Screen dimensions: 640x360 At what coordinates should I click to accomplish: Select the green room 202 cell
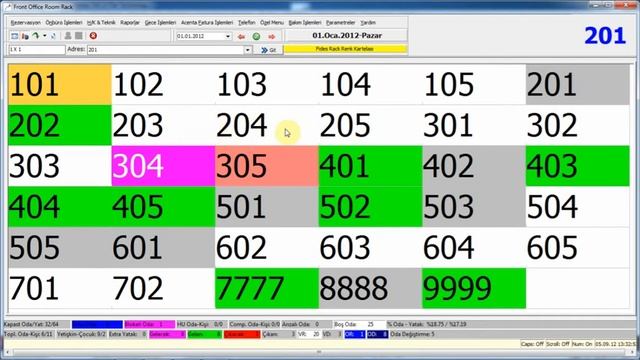point(60,125)
